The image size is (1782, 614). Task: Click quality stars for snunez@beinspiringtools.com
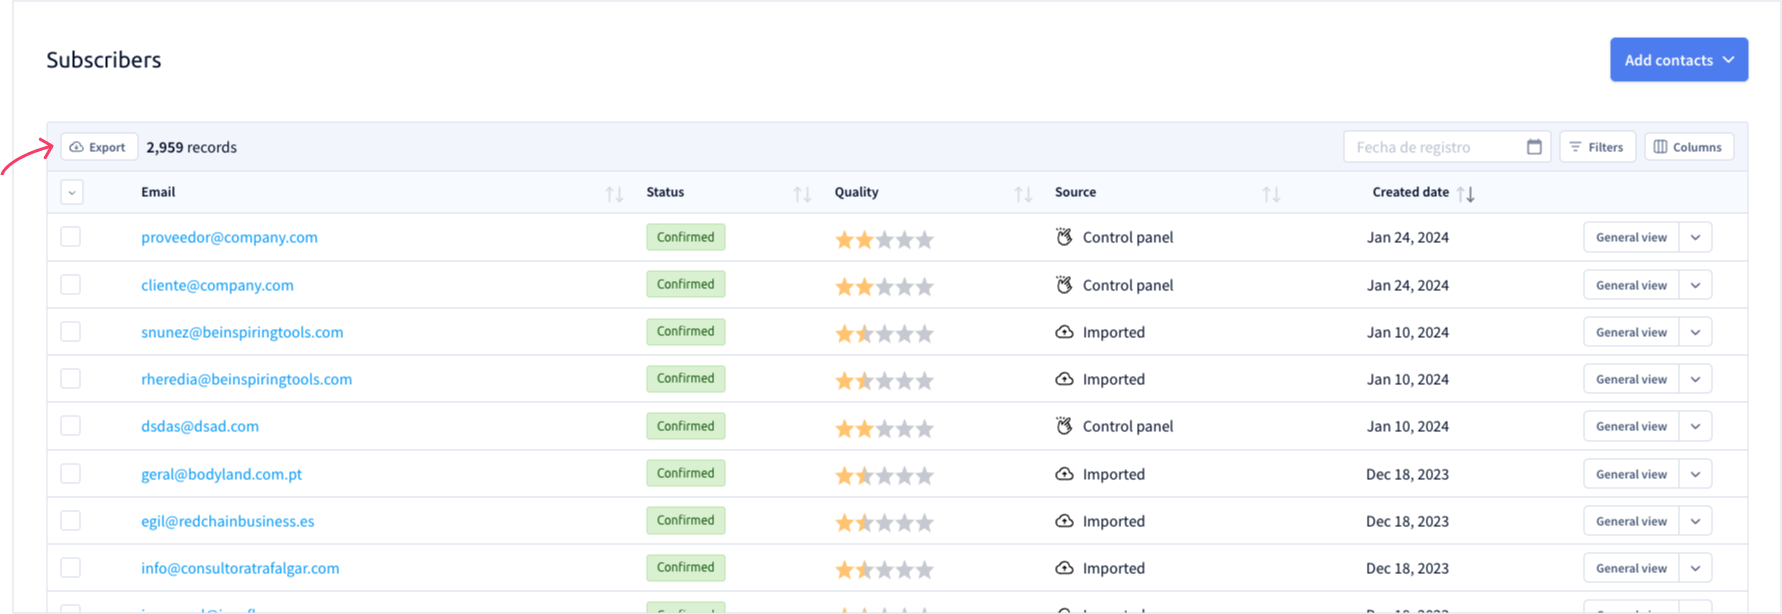point(884,334)
